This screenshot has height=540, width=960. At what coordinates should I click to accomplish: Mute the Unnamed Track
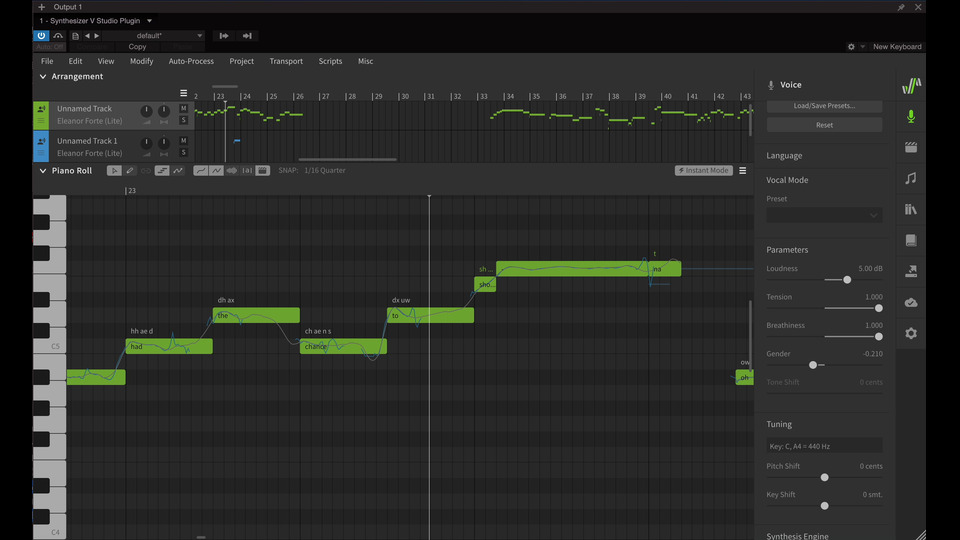pyautogui.click(x=183, y=108)
